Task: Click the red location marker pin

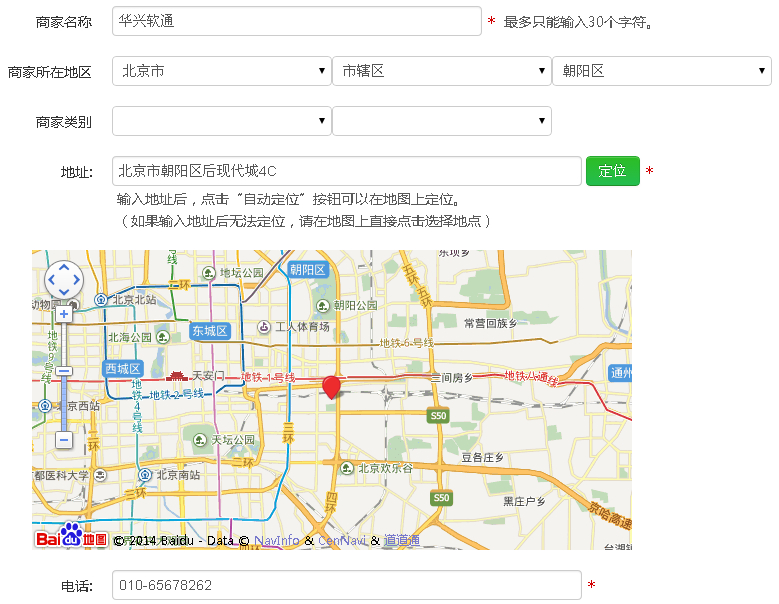Action: (331, 387)
